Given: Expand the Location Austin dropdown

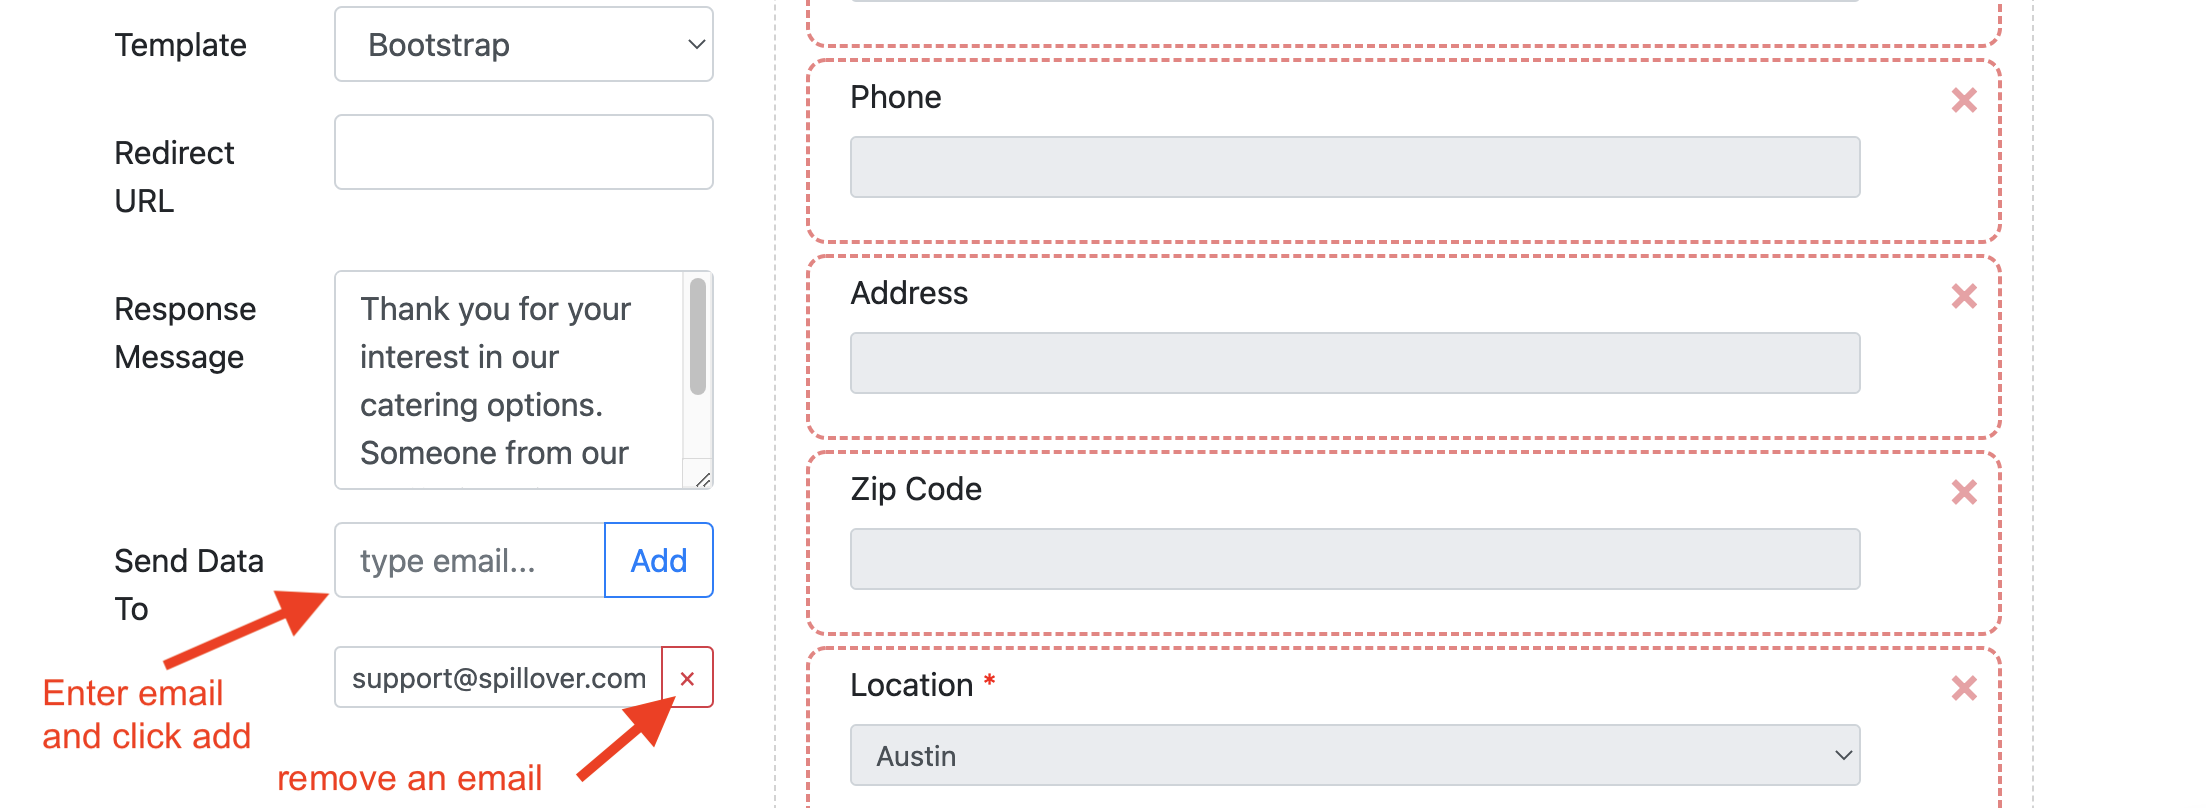Looking at the screenshot, I should 1355,755.
